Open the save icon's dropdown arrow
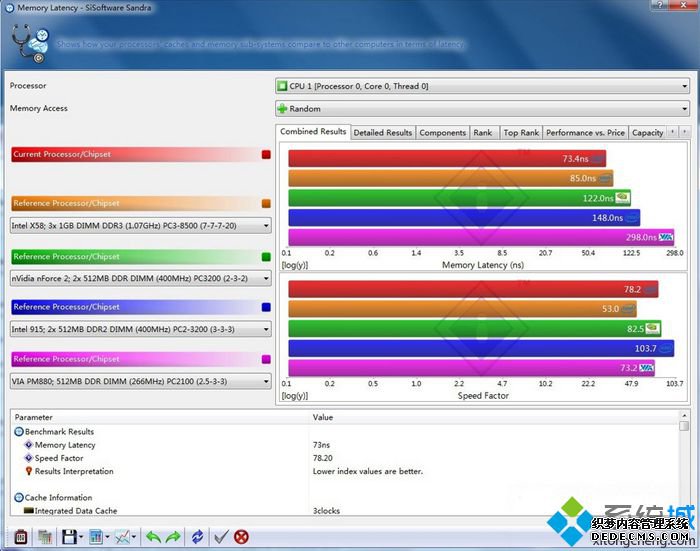Screen dimensions: 700x551 click(x=81, y=537)
